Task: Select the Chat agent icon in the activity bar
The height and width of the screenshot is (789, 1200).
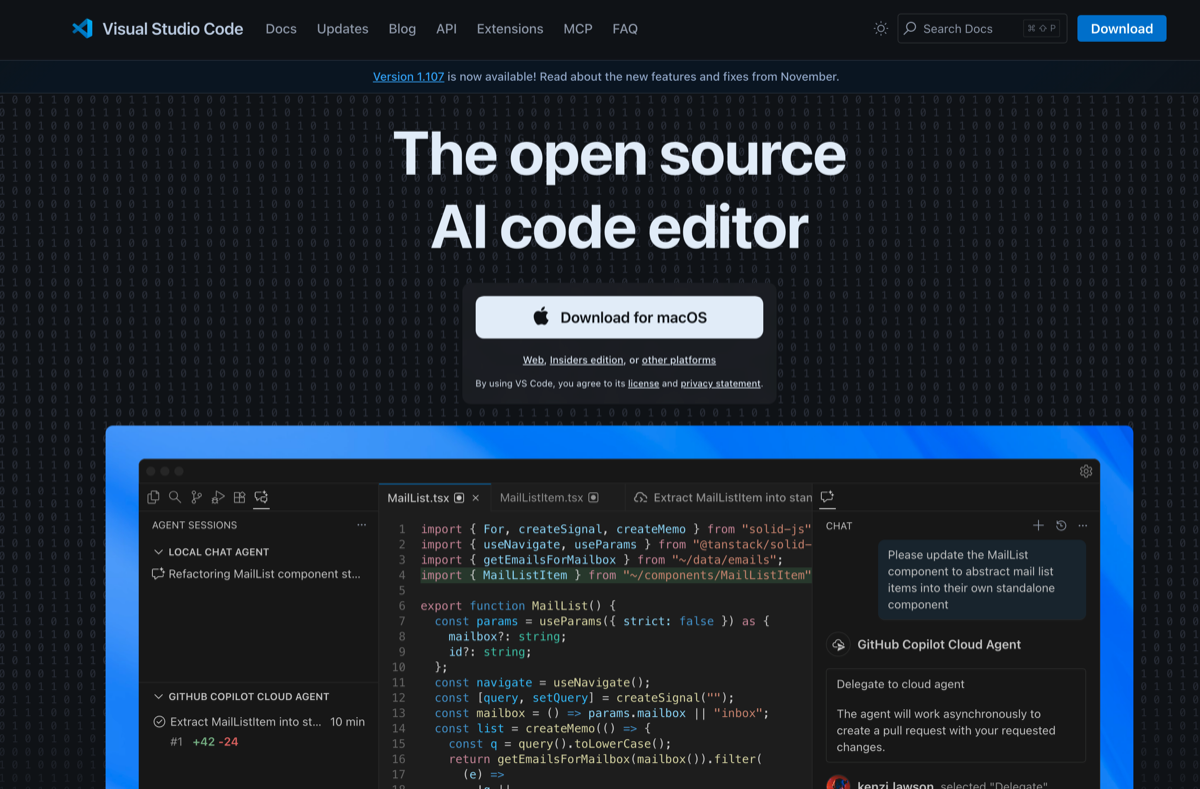Action: pos(260,497)
